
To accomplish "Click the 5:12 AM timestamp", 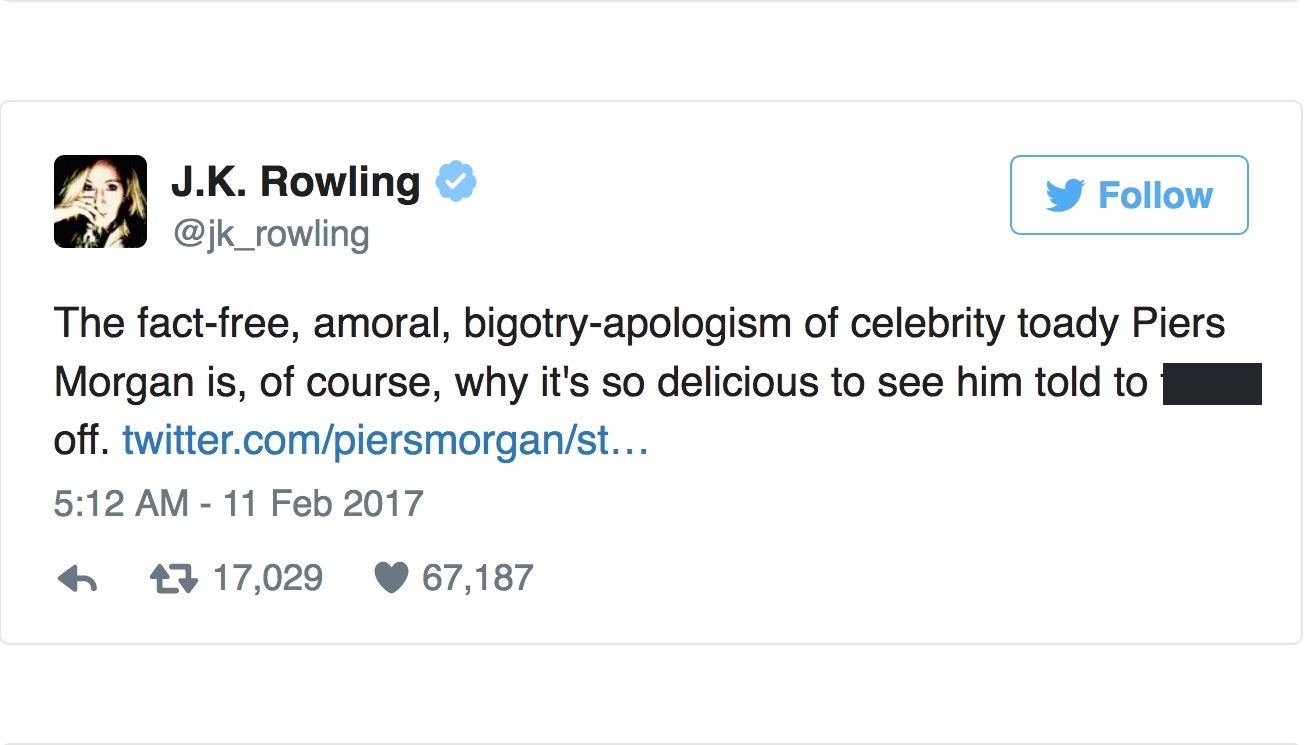I will pyautogui.click(x=120, y=502).
